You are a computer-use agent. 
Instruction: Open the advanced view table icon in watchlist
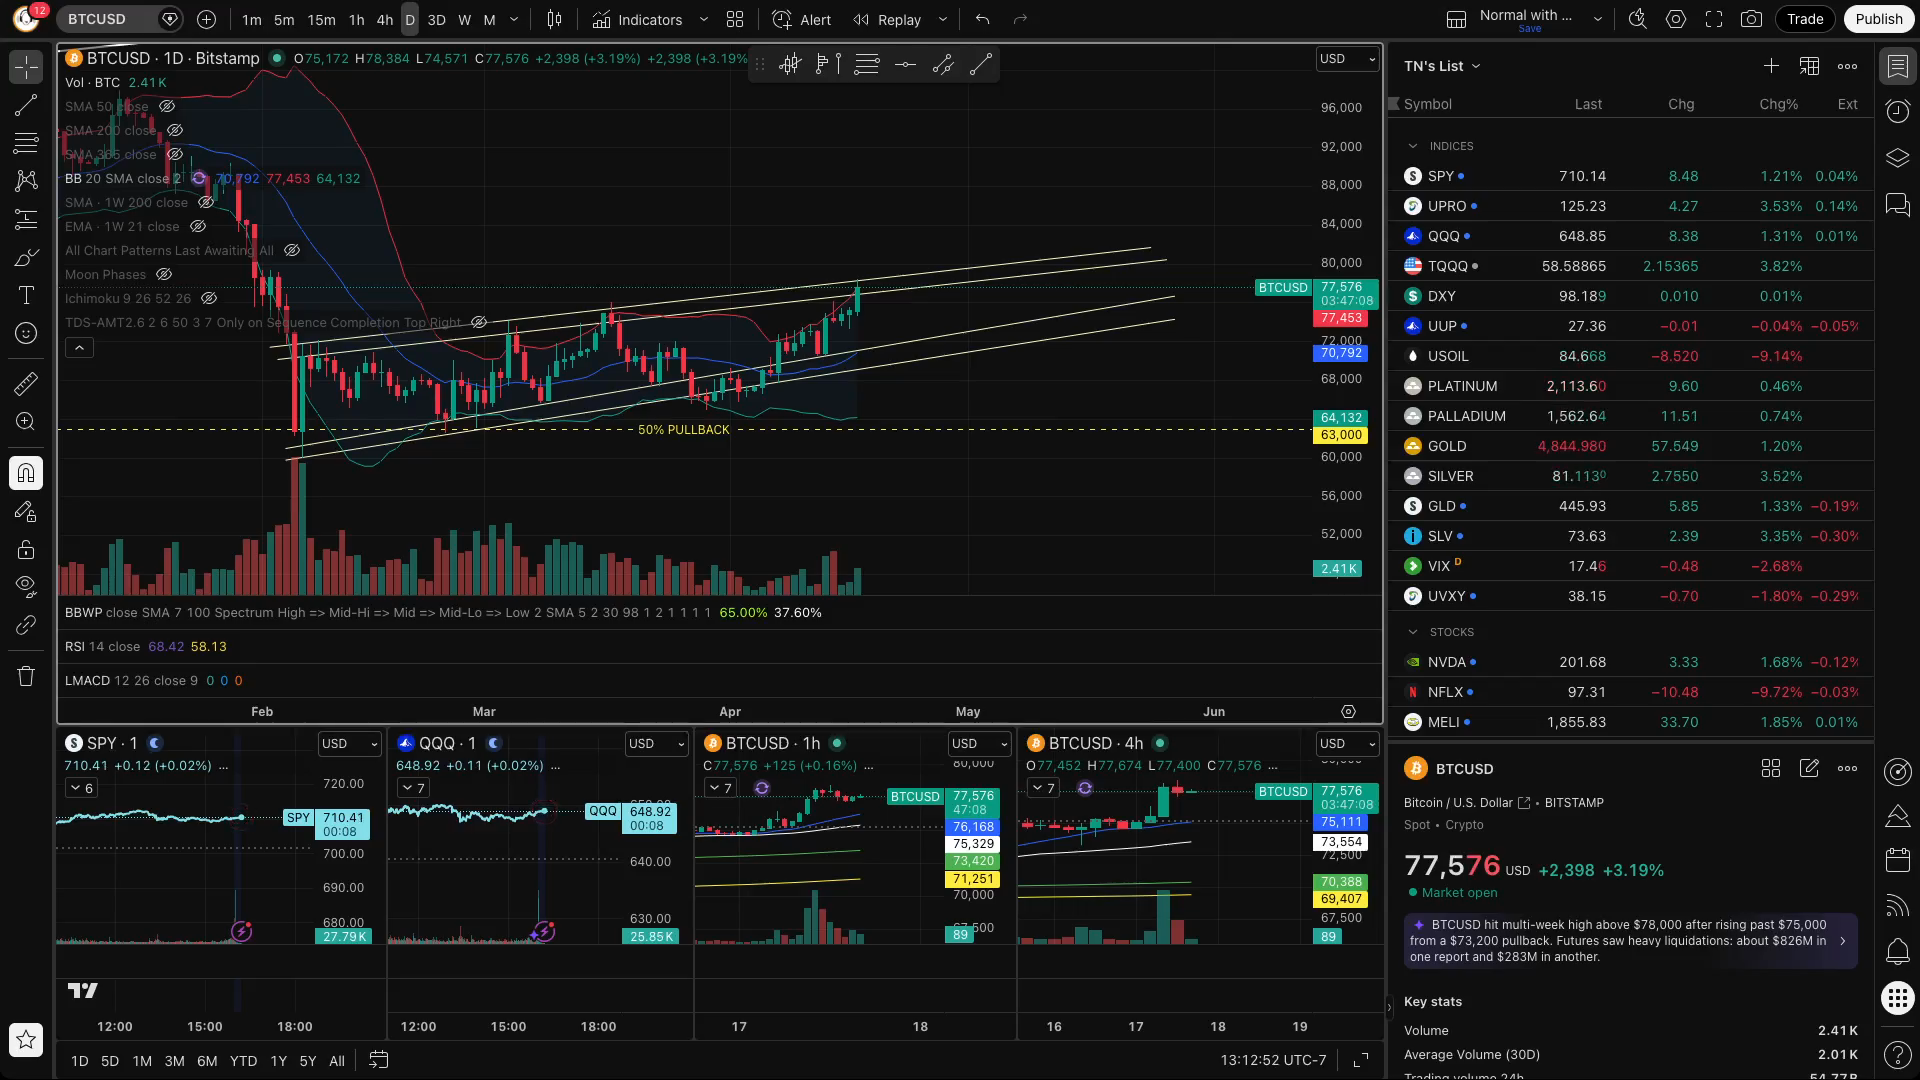(x=1809, y=66)
